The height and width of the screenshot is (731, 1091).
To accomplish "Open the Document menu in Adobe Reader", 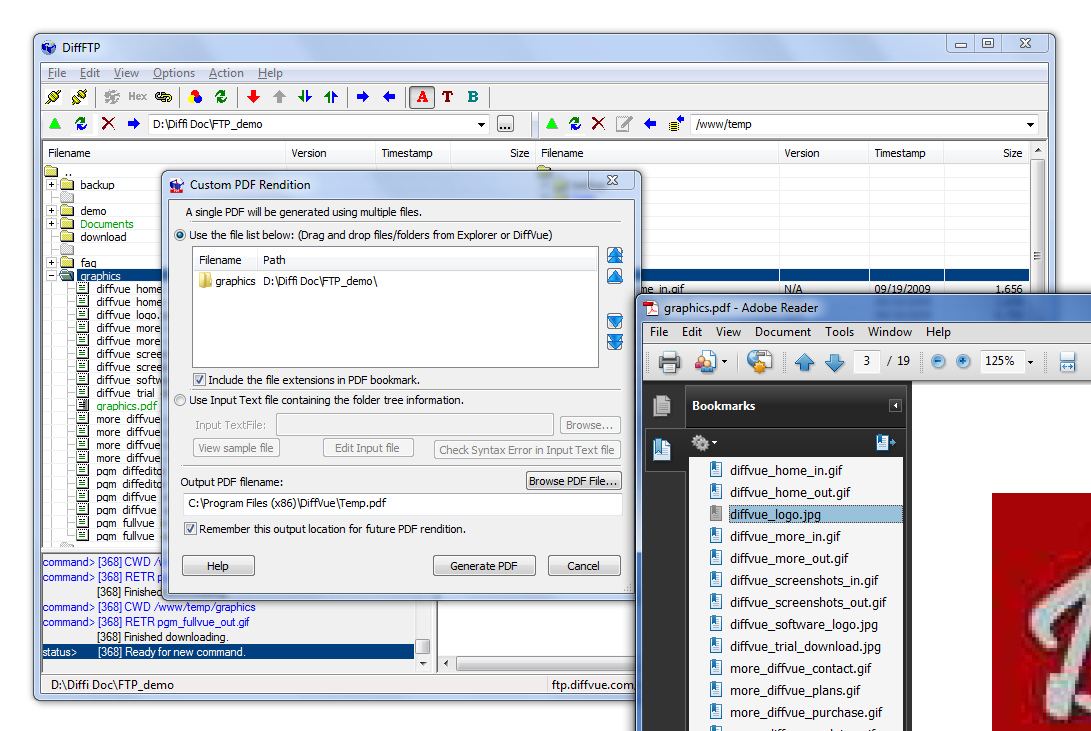I will (783, 332).
